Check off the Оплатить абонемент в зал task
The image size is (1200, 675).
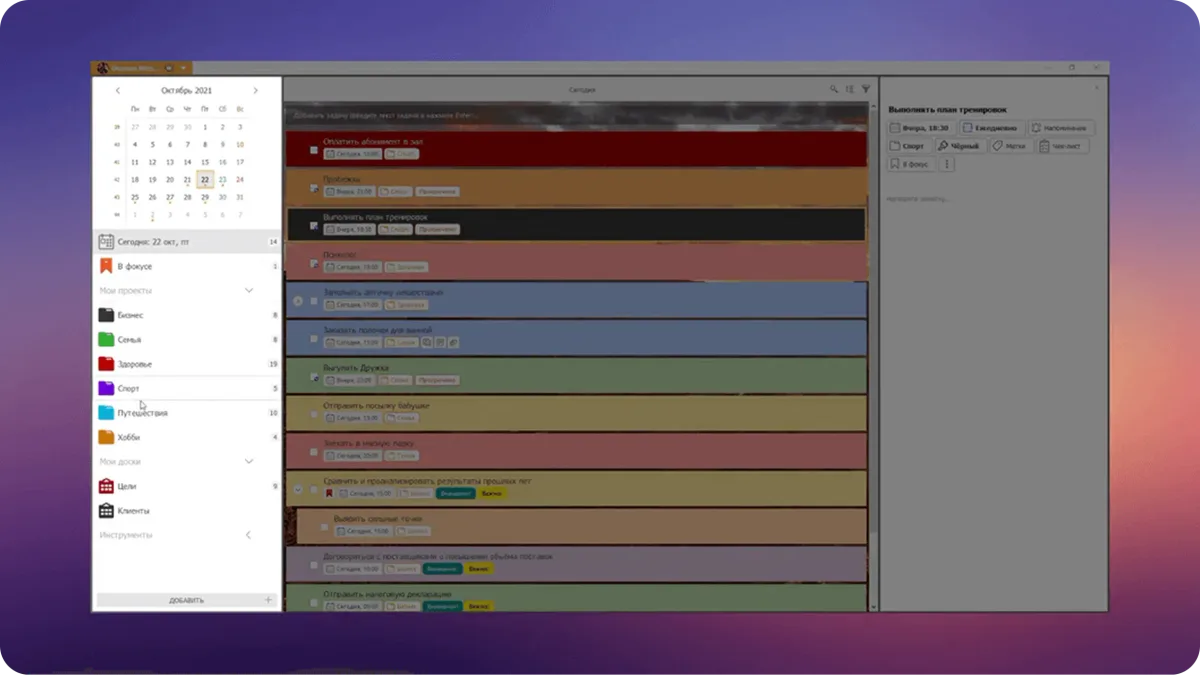click(314, 150)
